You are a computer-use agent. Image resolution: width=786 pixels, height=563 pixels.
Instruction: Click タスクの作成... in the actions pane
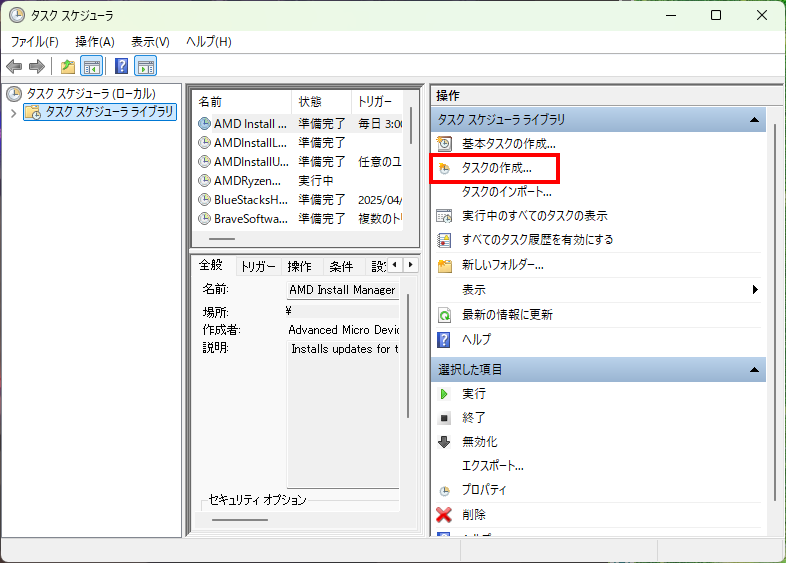coord(496,168)
